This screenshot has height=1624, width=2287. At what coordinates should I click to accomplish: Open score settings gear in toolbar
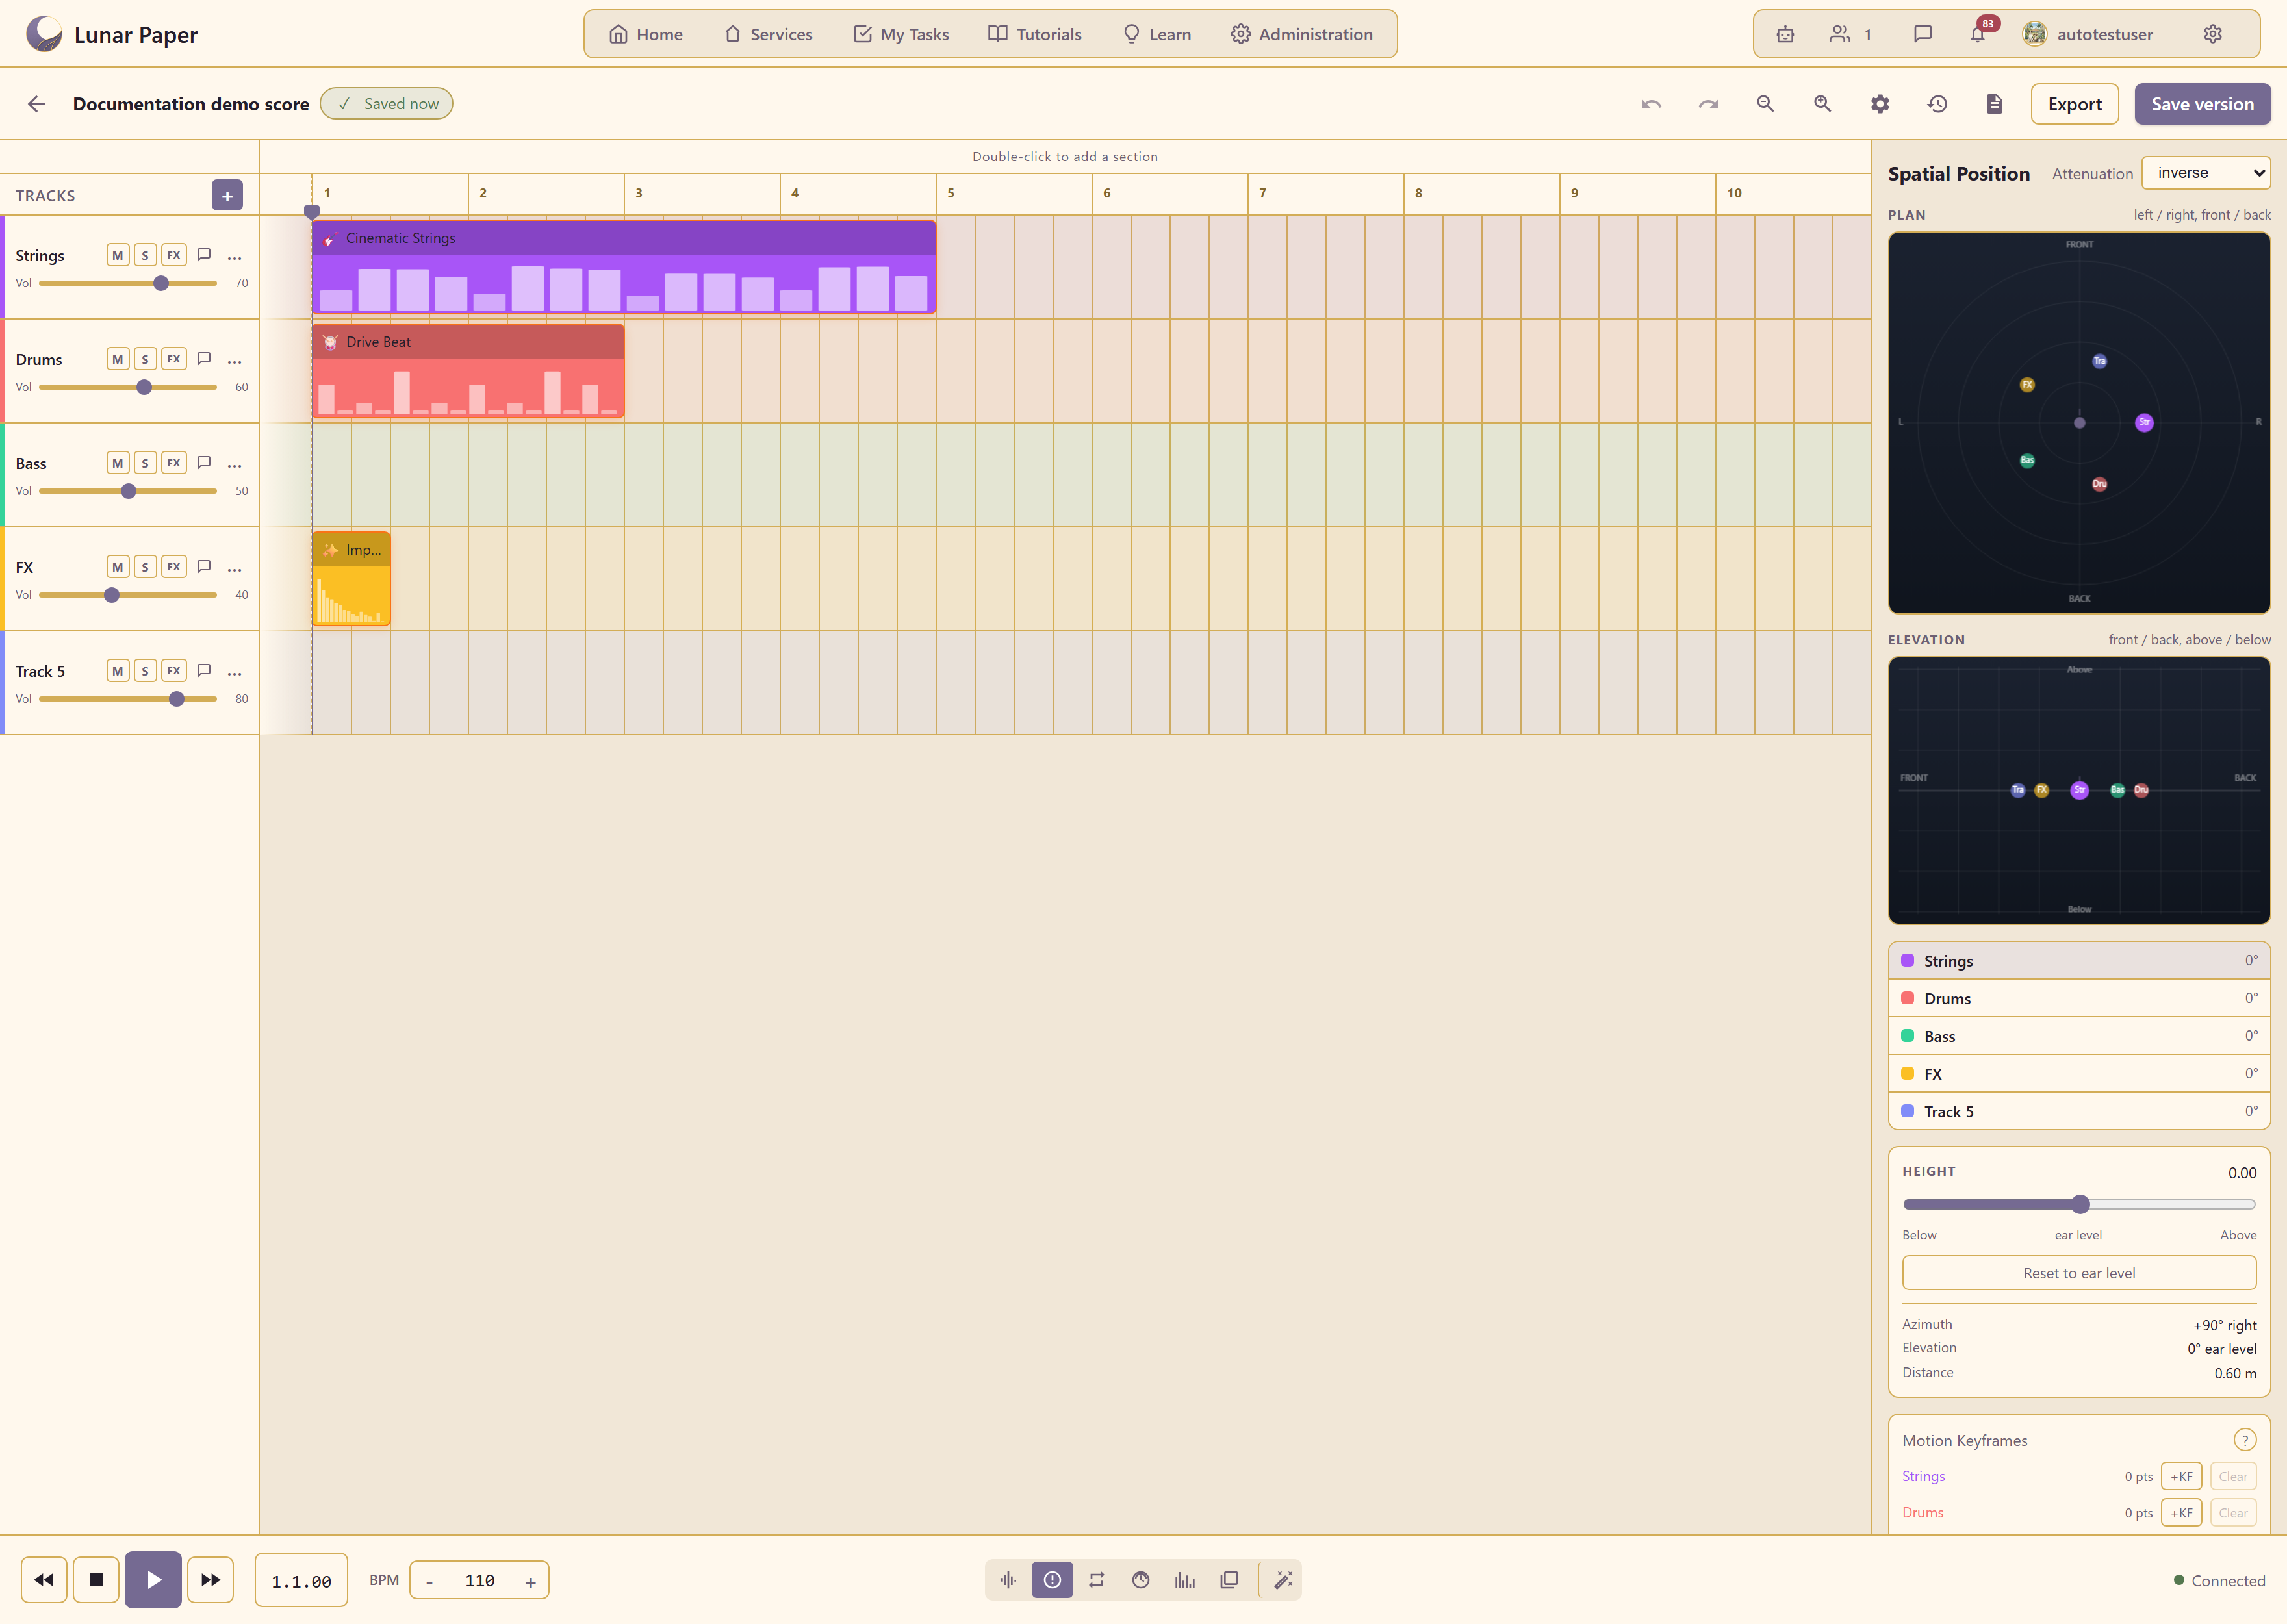[1880, 104]
